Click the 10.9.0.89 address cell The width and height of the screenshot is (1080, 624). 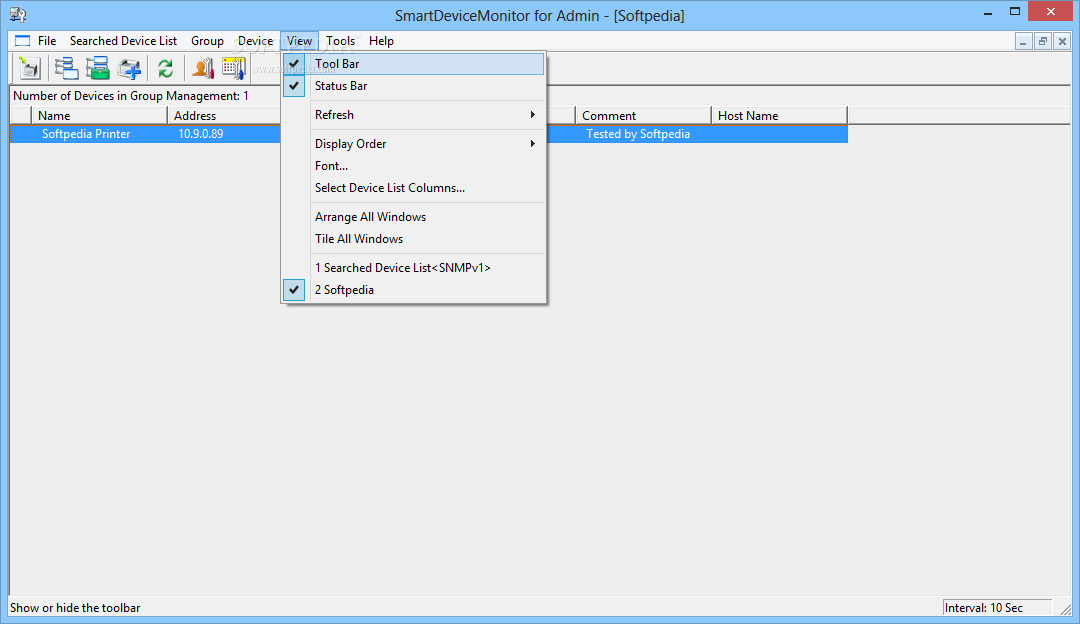200,134
